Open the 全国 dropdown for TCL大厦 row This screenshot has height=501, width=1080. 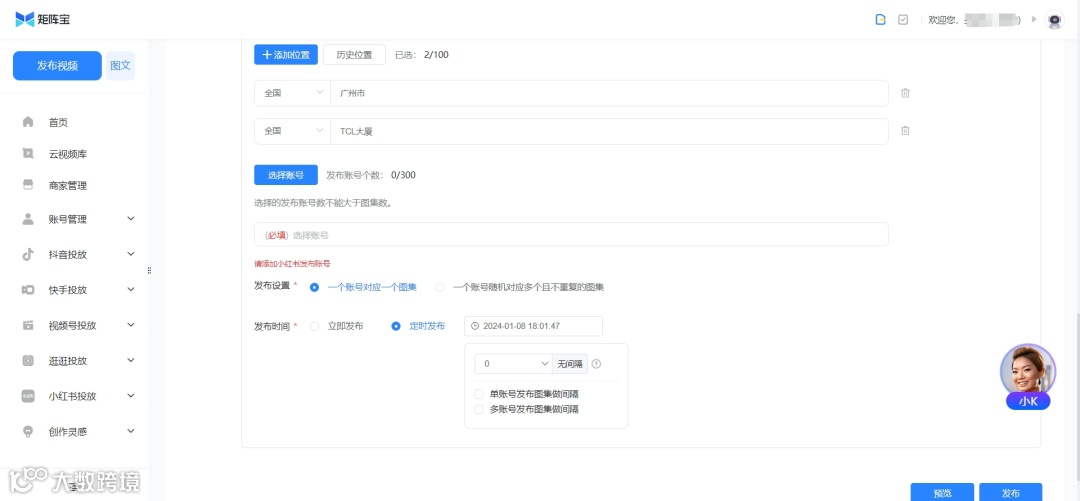pos(292,131)
